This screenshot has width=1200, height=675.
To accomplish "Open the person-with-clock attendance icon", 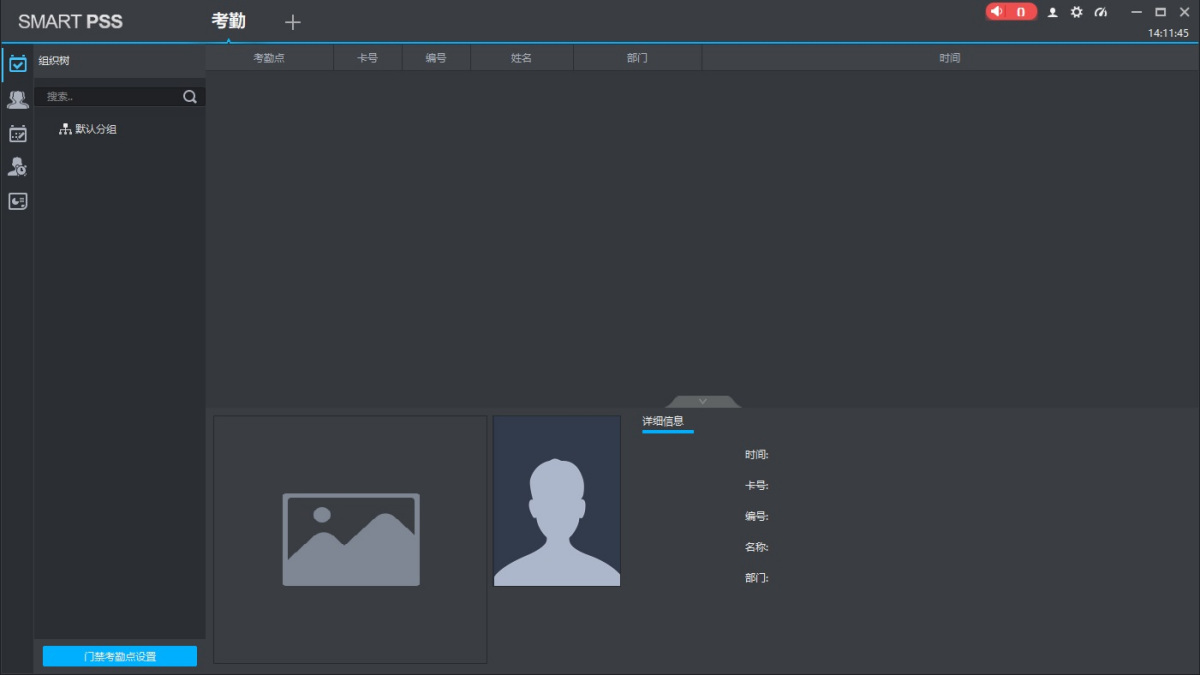I will point(17,167).
